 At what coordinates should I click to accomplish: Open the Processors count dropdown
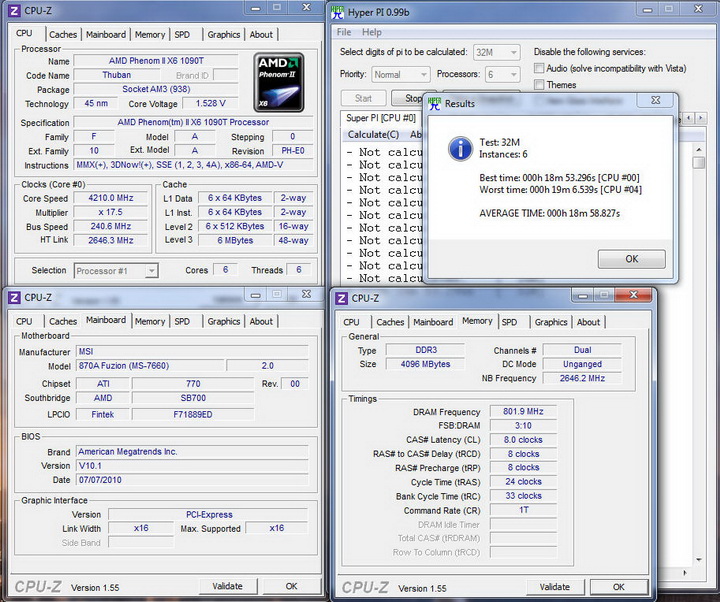coord(502,74)
